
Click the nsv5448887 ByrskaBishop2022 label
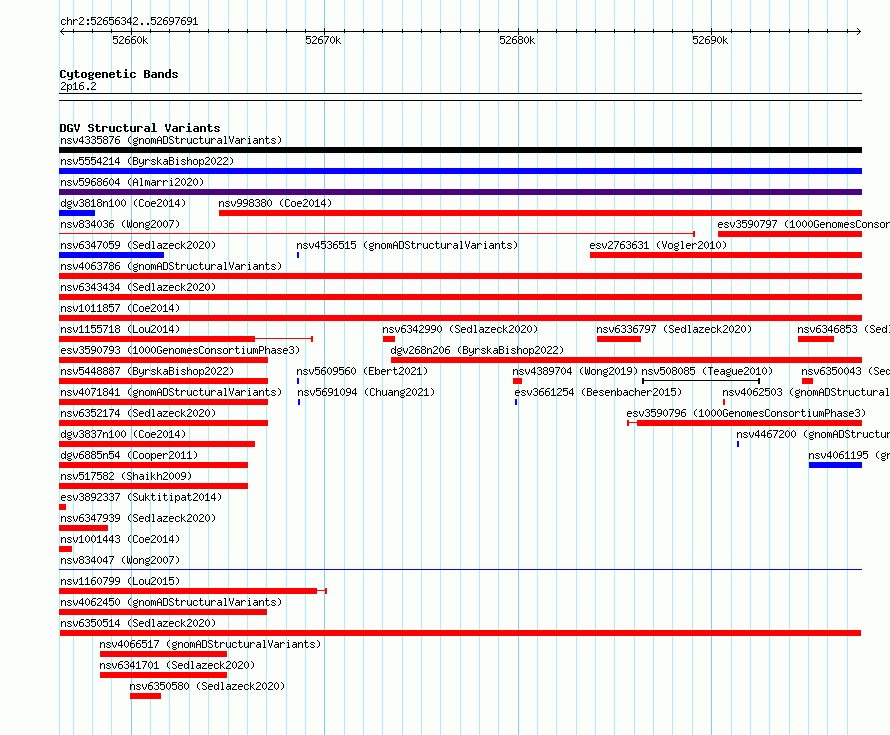pos(147,371)
